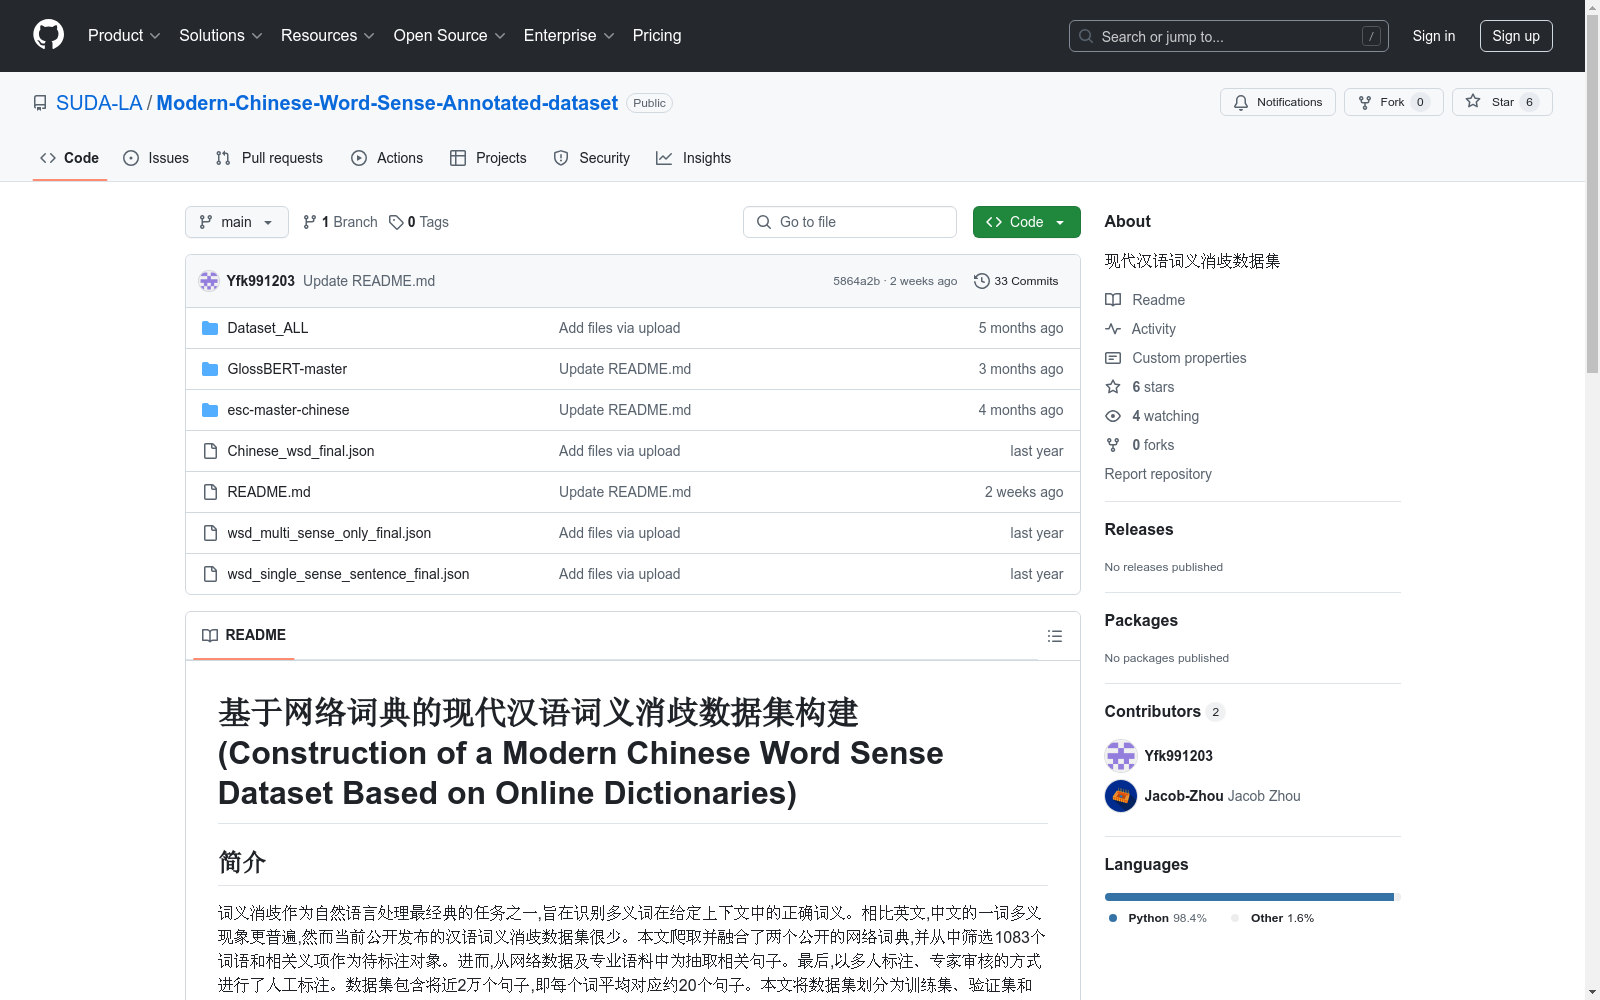Click the Releases heading link
1600x1000 pixels.
[1139, 529]
